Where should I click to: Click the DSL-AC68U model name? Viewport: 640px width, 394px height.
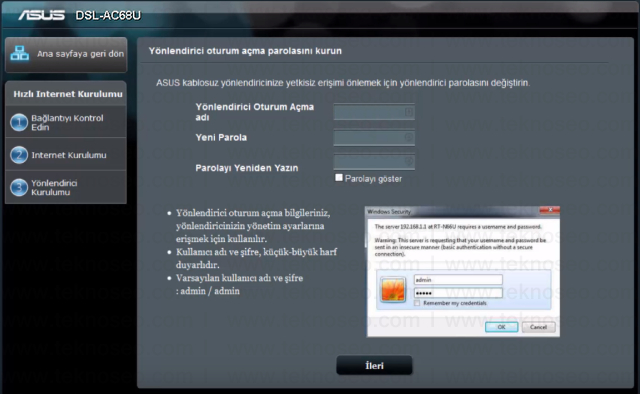pyautogui.click(x=108, y=16)
